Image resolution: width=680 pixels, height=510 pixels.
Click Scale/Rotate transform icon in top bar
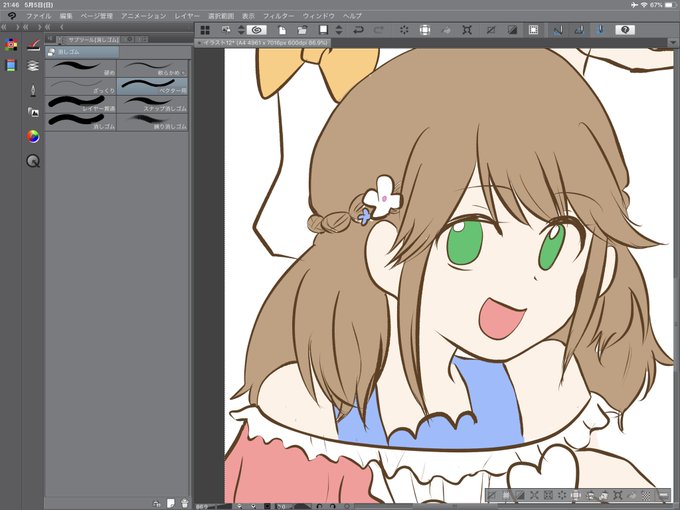coord(467,30)
